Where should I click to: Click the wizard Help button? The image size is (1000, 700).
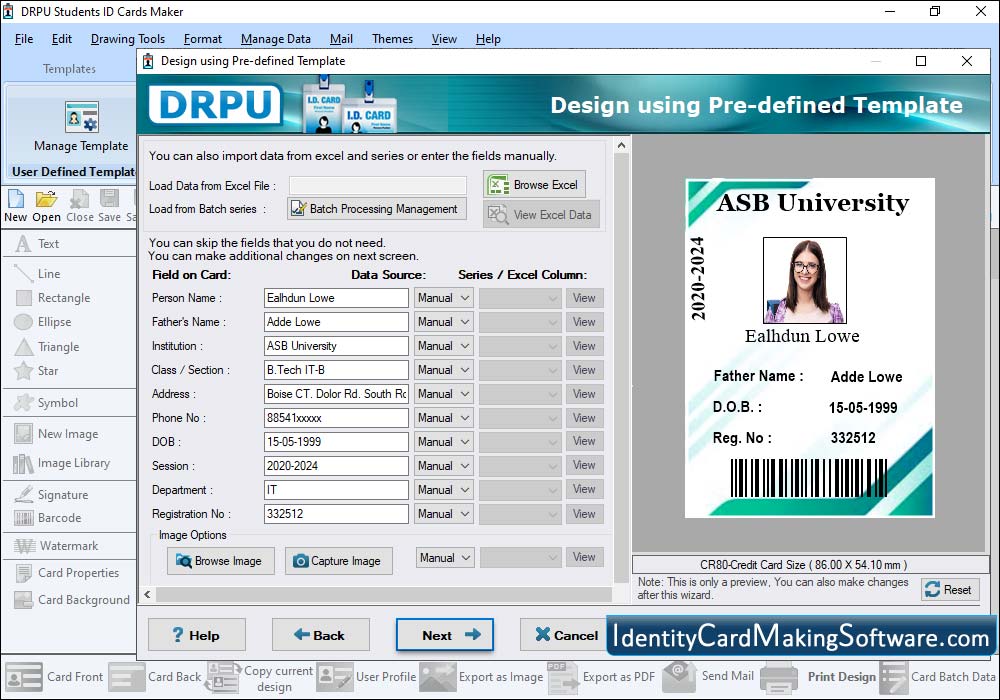pos(196,635)
